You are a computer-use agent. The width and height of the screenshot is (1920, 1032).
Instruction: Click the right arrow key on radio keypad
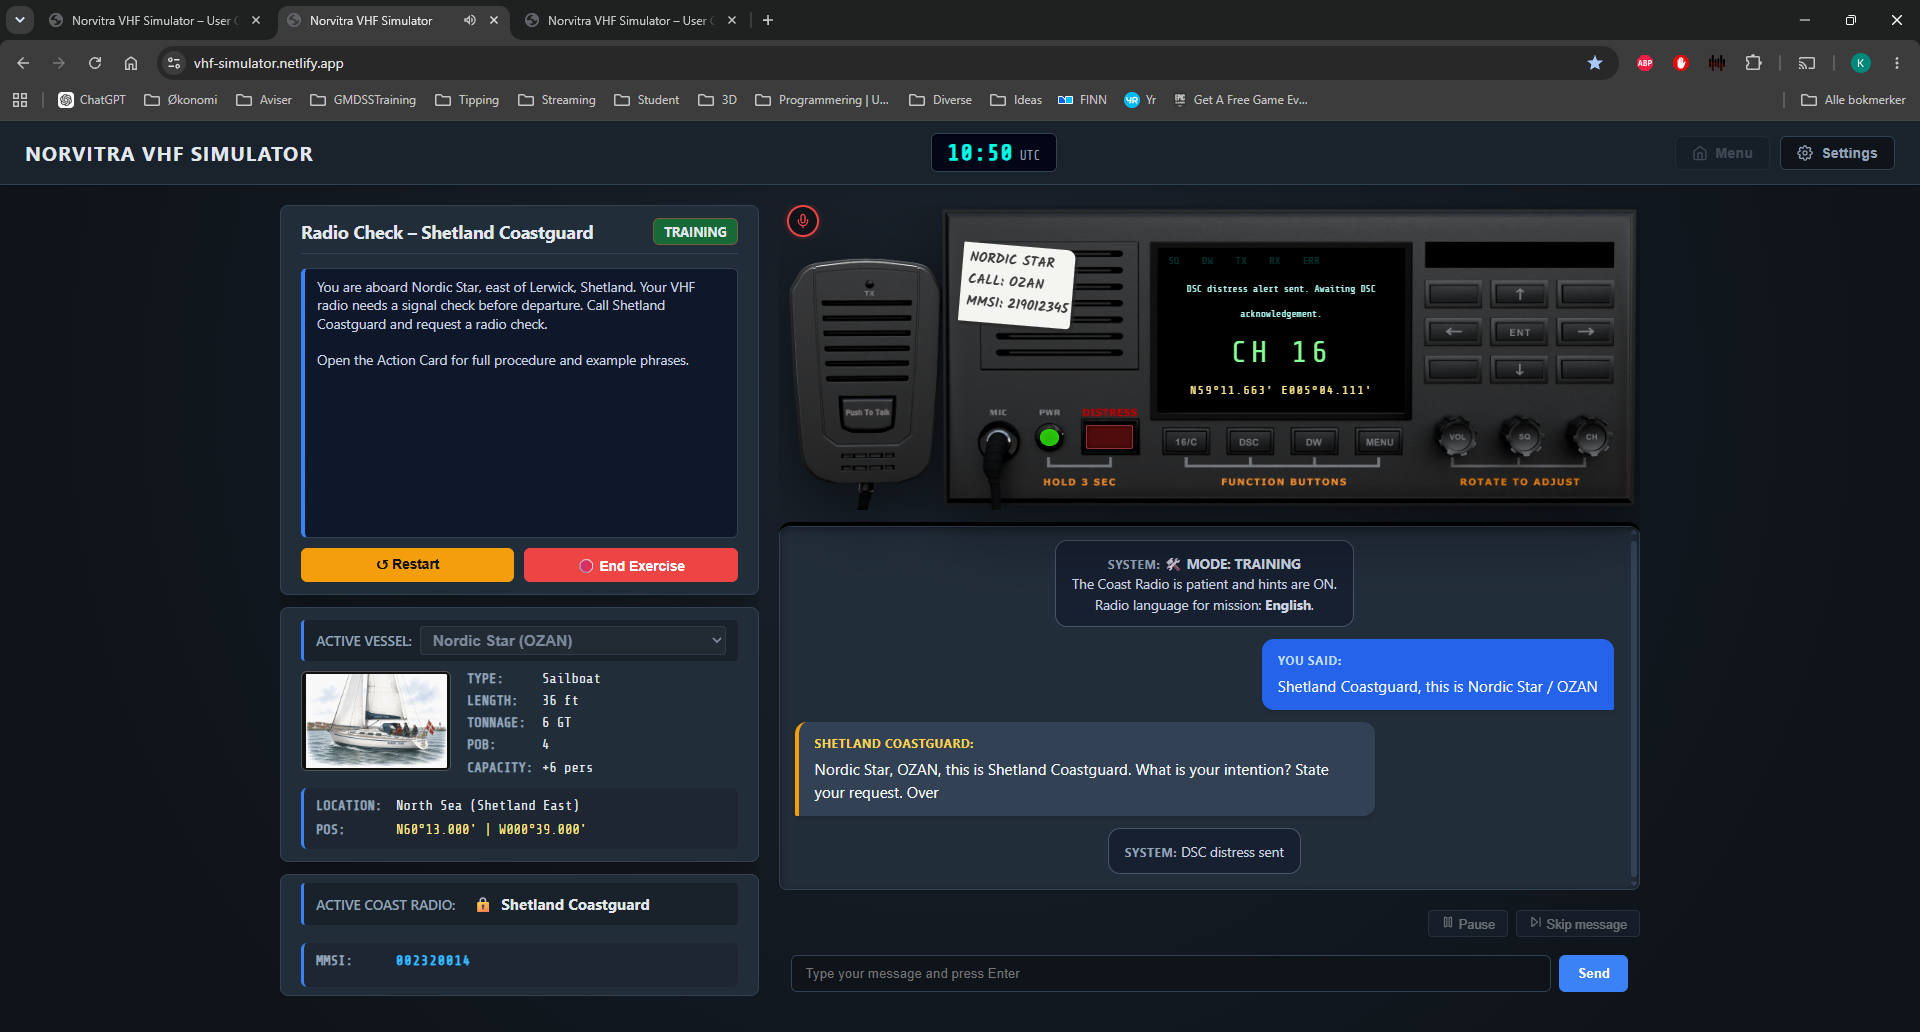1586,331
